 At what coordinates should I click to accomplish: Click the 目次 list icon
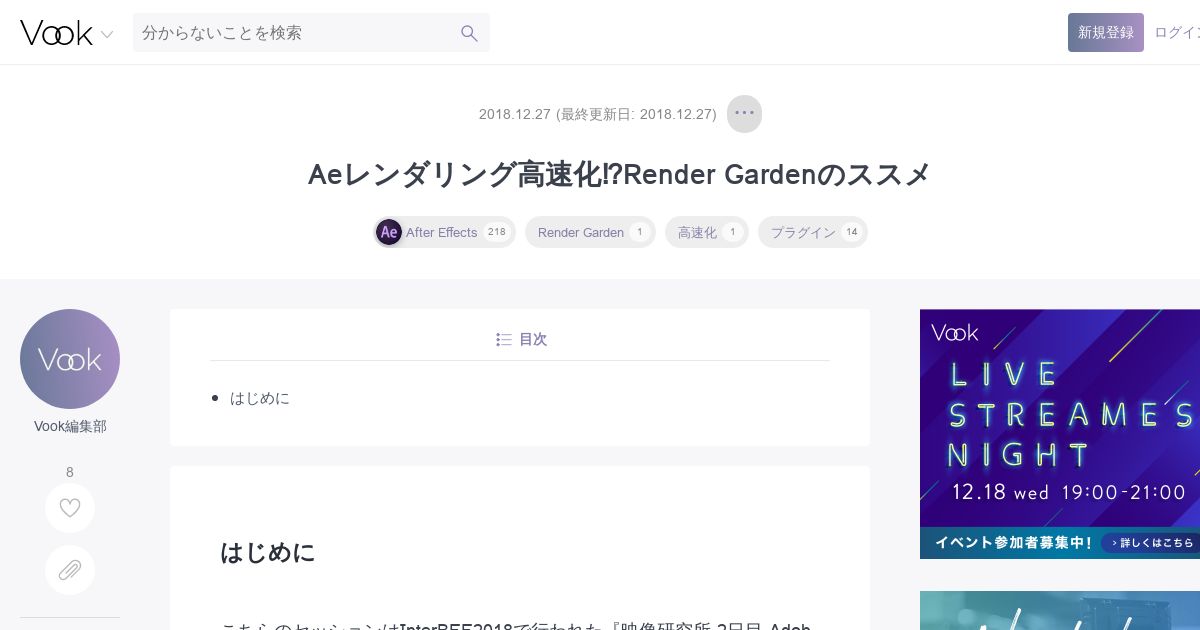tap(504, 340)
